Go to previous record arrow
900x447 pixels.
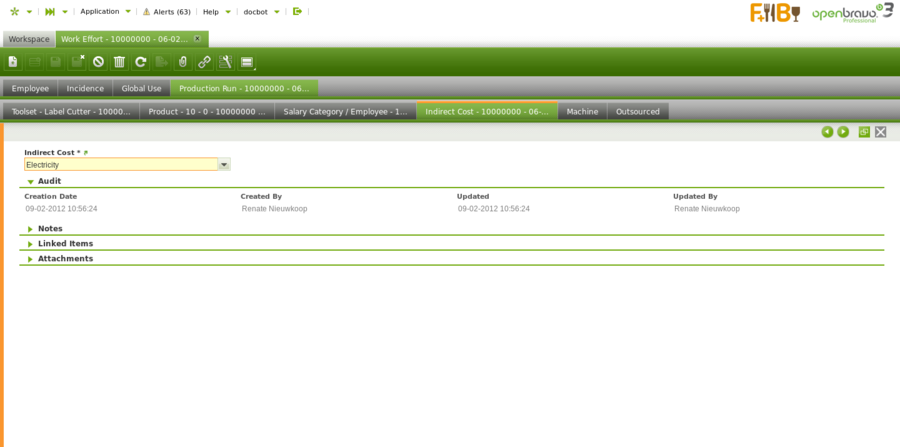pyautogui.click(x=827, y=132)
